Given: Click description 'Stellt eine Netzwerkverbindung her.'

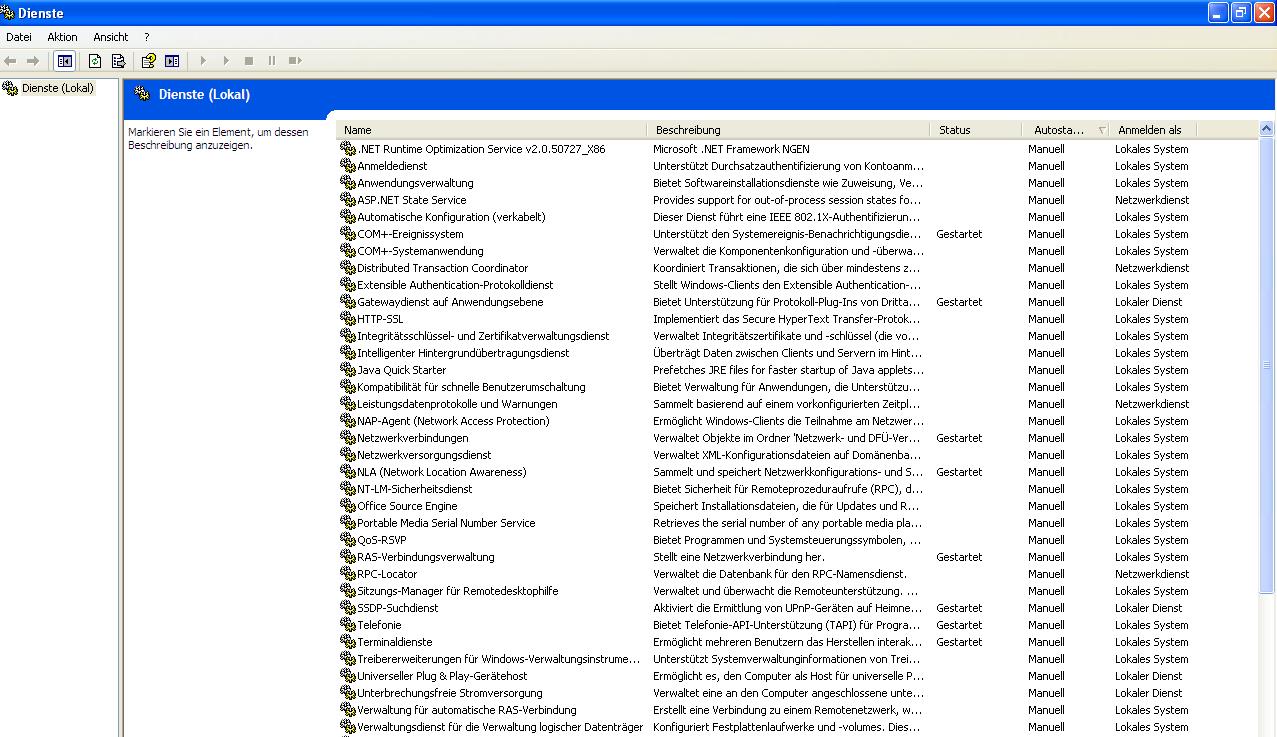Looking at the screenshot, I should [x=739, y=557].
